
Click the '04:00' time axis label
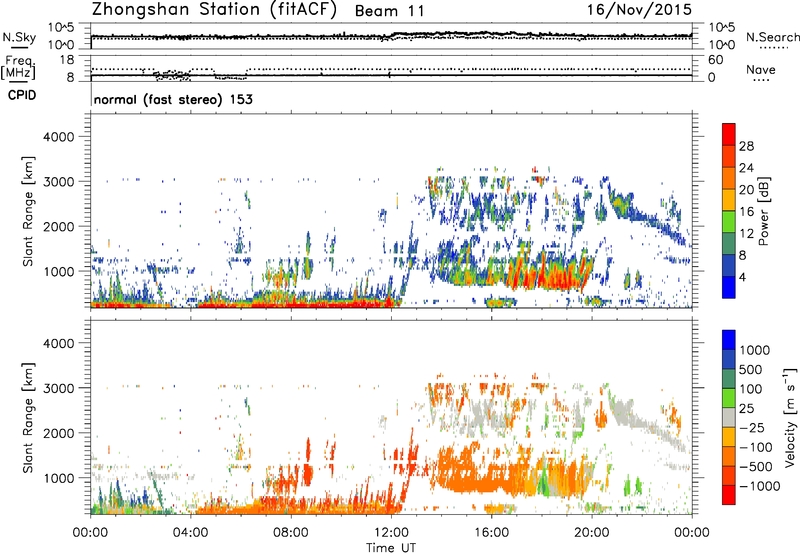190,533
